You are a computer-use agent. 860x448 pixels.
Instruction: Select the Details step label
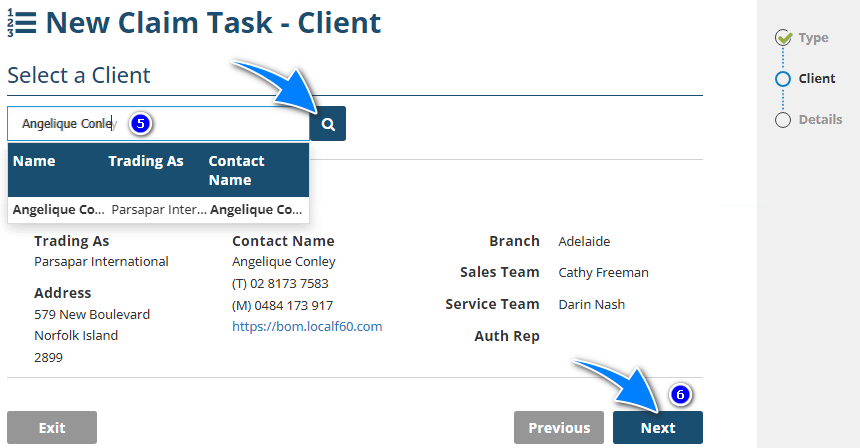(x=820, y=120)
